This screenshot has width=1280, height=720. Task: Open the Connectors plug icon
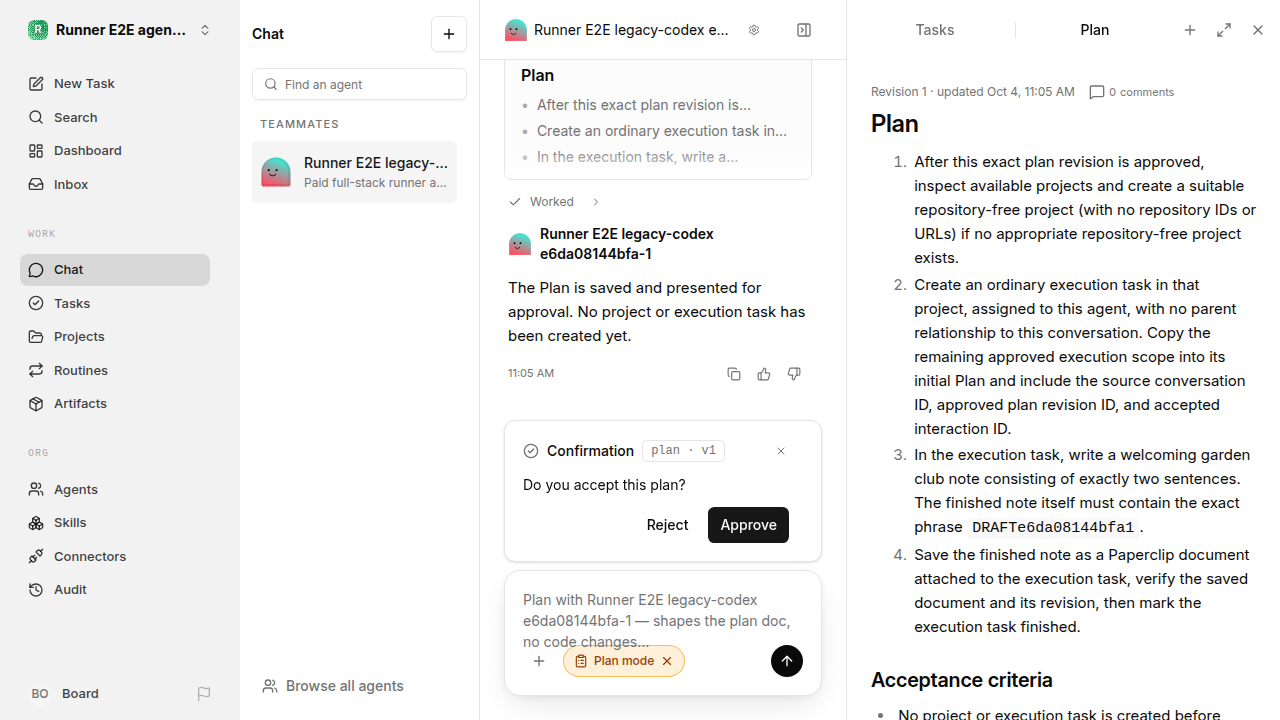point(36,556)
